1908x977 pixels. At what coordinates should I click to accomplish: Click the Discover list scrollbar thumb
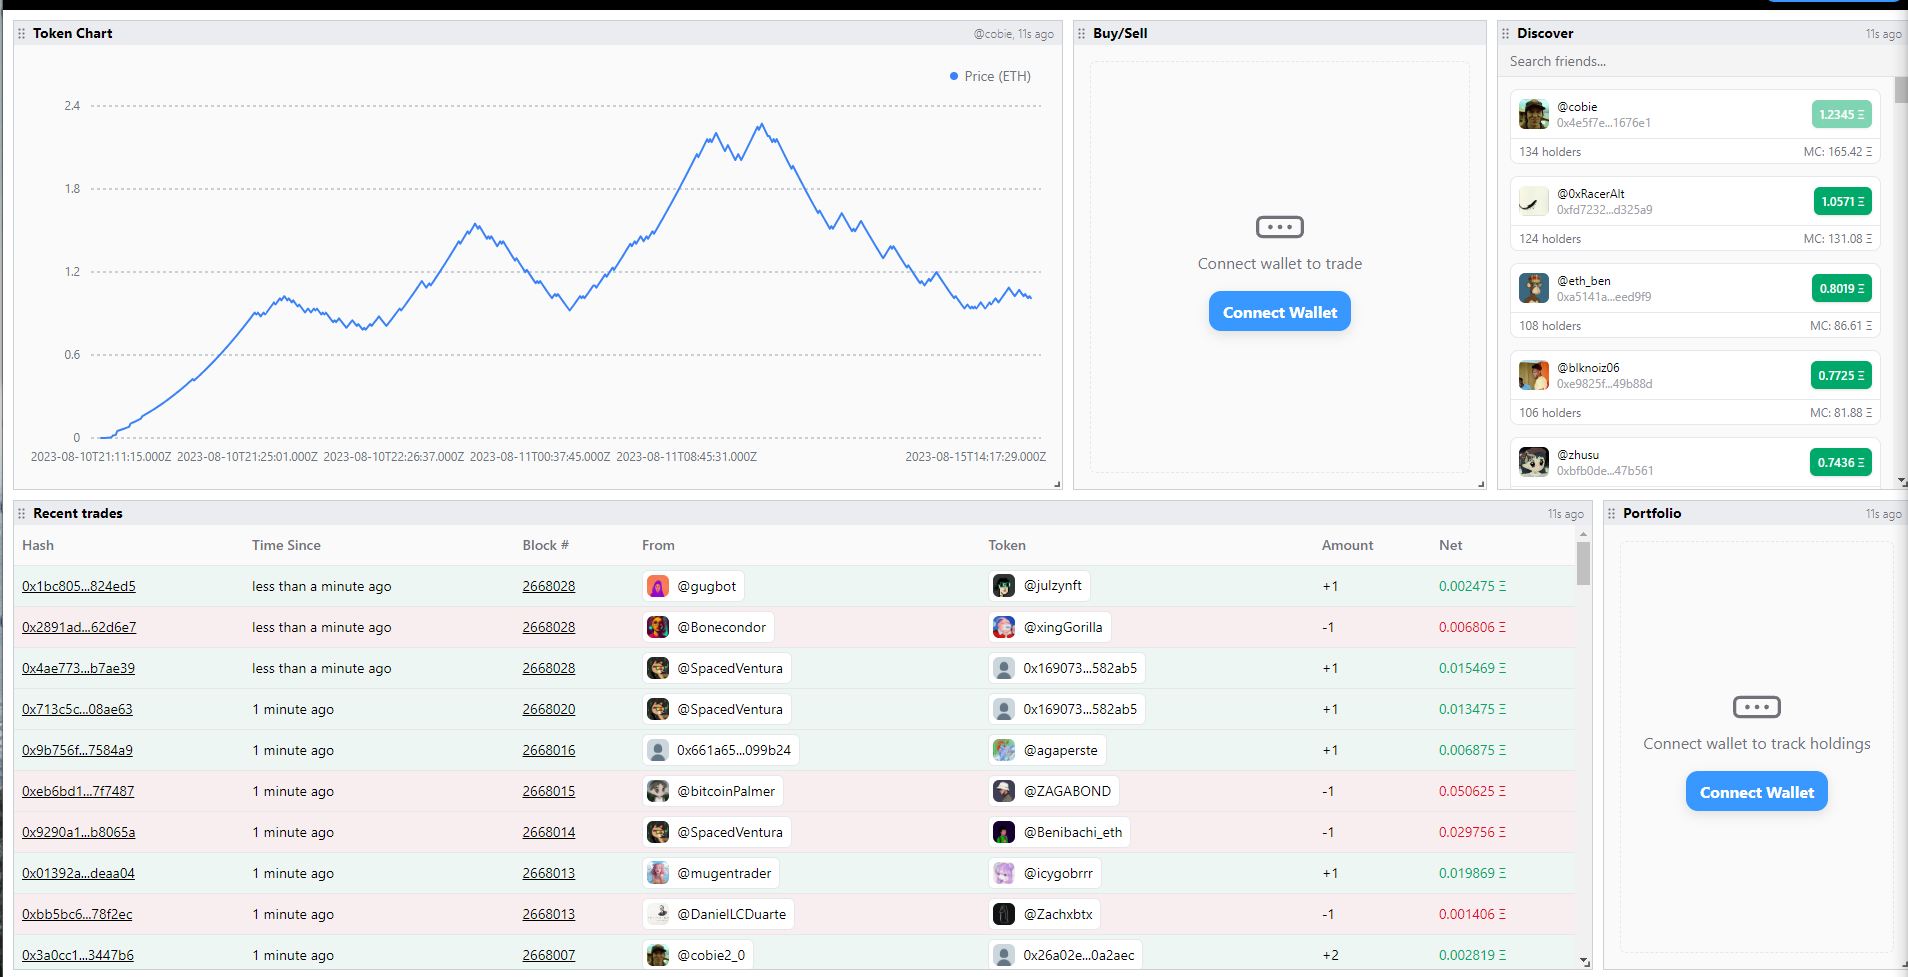click(1901, 89)
